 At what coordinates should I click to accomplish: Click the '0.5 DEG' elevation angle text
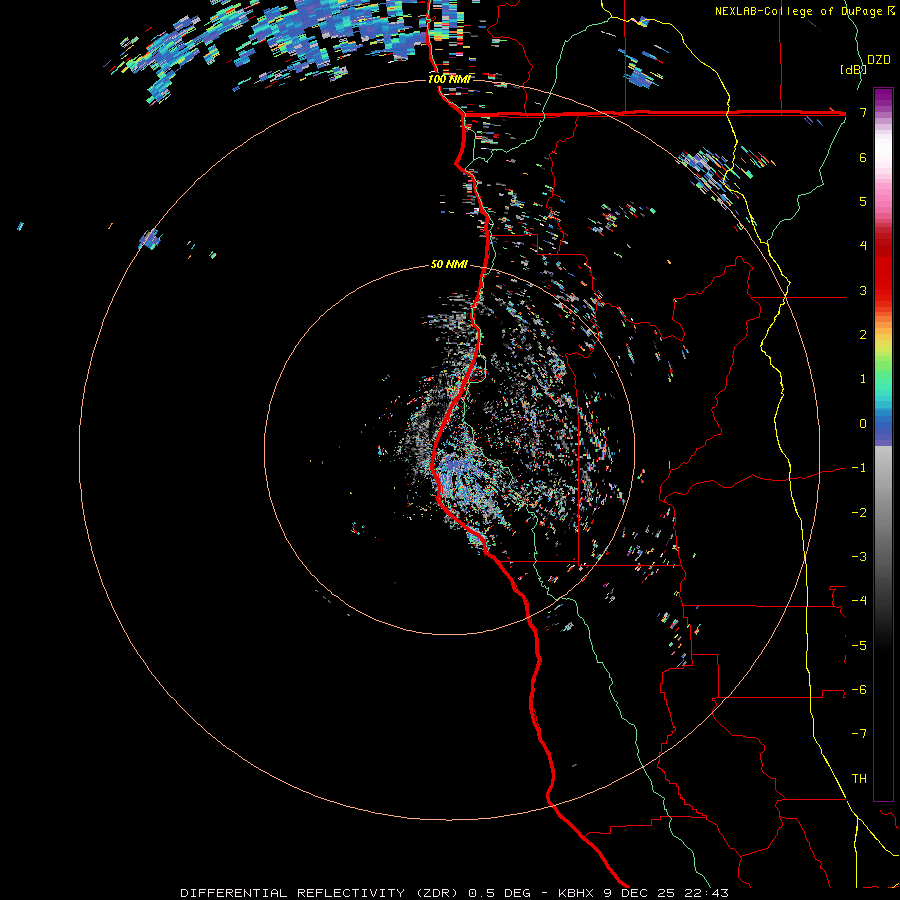(x=501, y=893)
